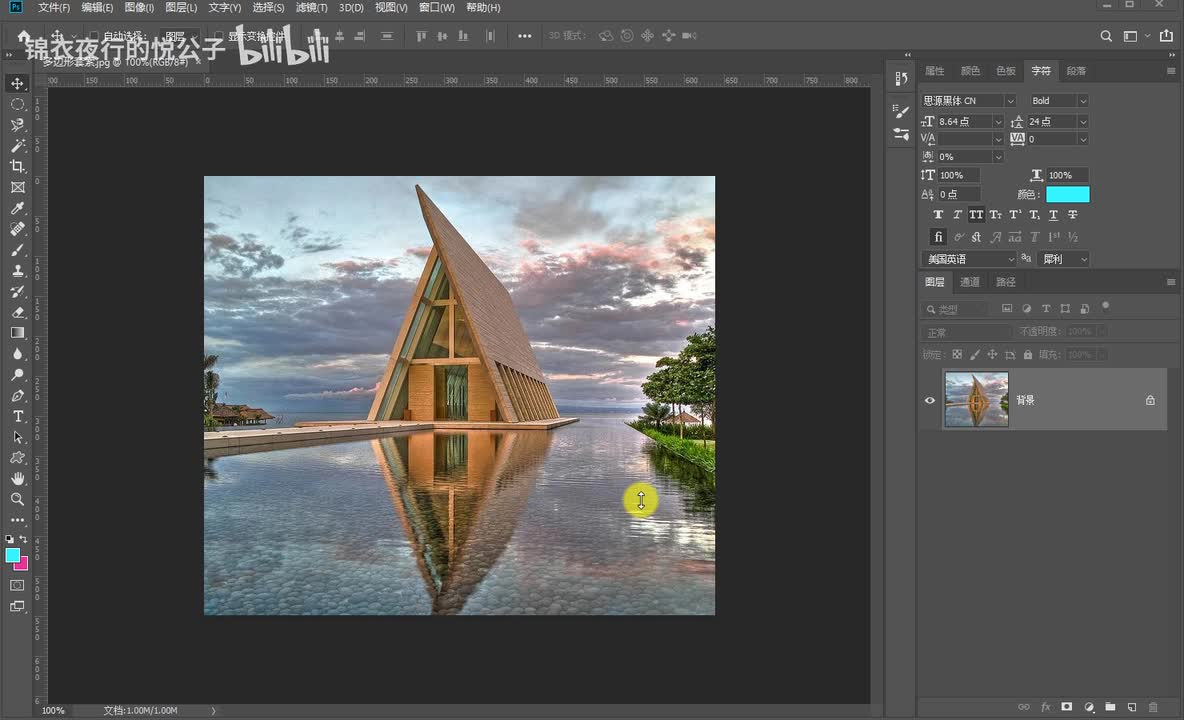Select the Gradient tool
1184x720 pixels.
17,333
